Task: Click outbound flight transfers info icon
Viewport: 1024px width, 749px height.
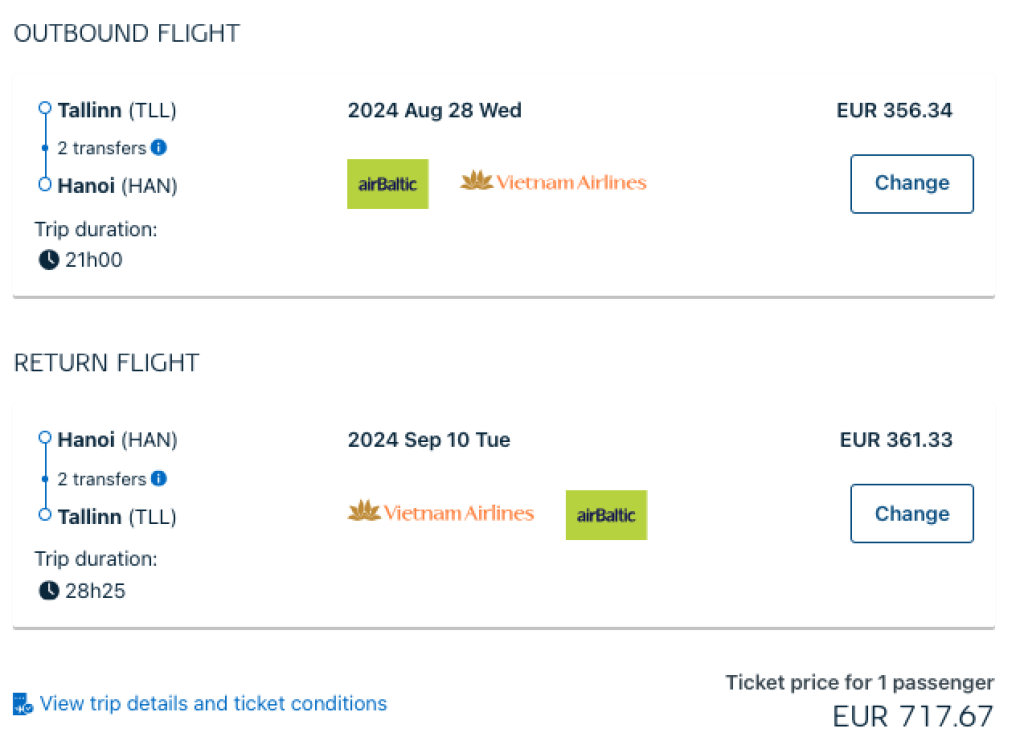Action: (x=159, y=148)
